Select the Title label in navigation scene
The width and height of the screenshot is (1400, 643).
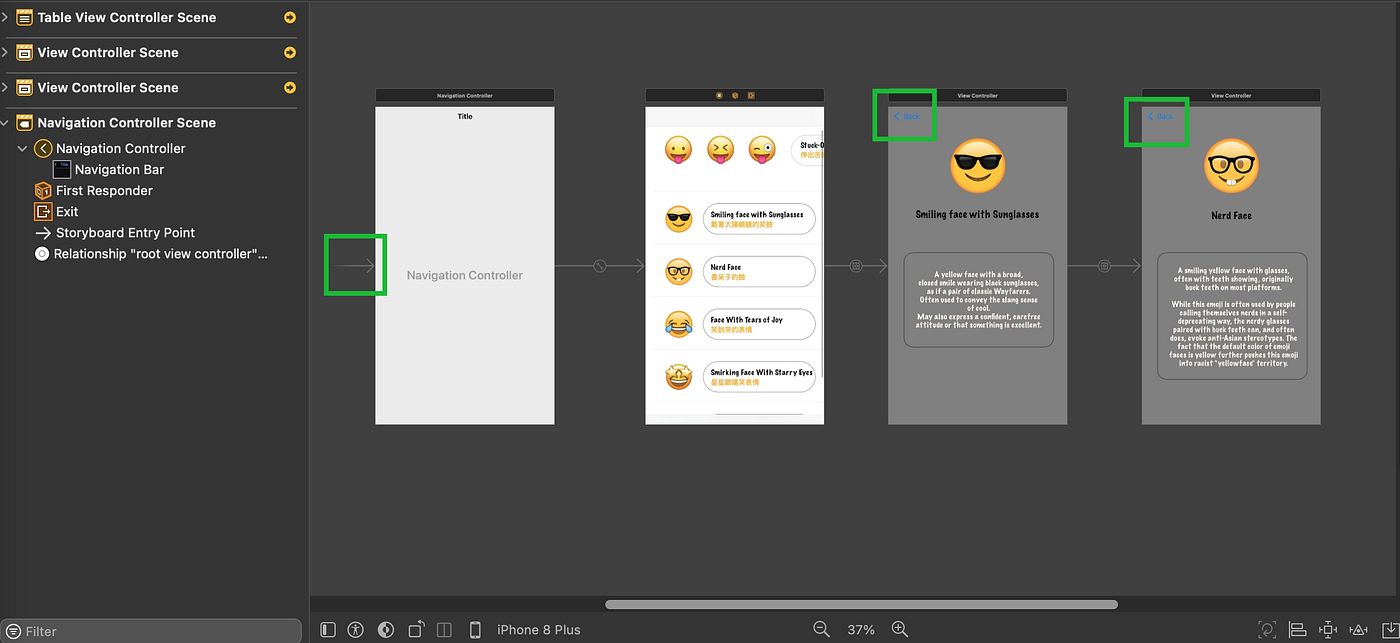(465, 117)
